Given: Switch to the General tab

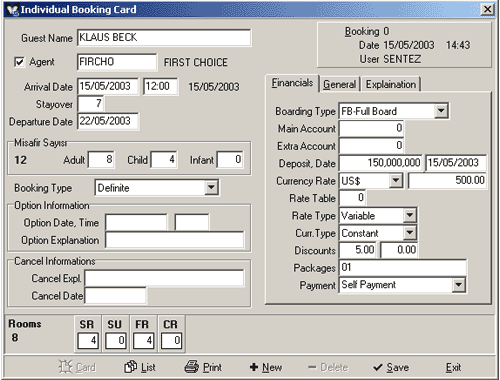Looking at the screenshot, I should [x=339, y=84].
